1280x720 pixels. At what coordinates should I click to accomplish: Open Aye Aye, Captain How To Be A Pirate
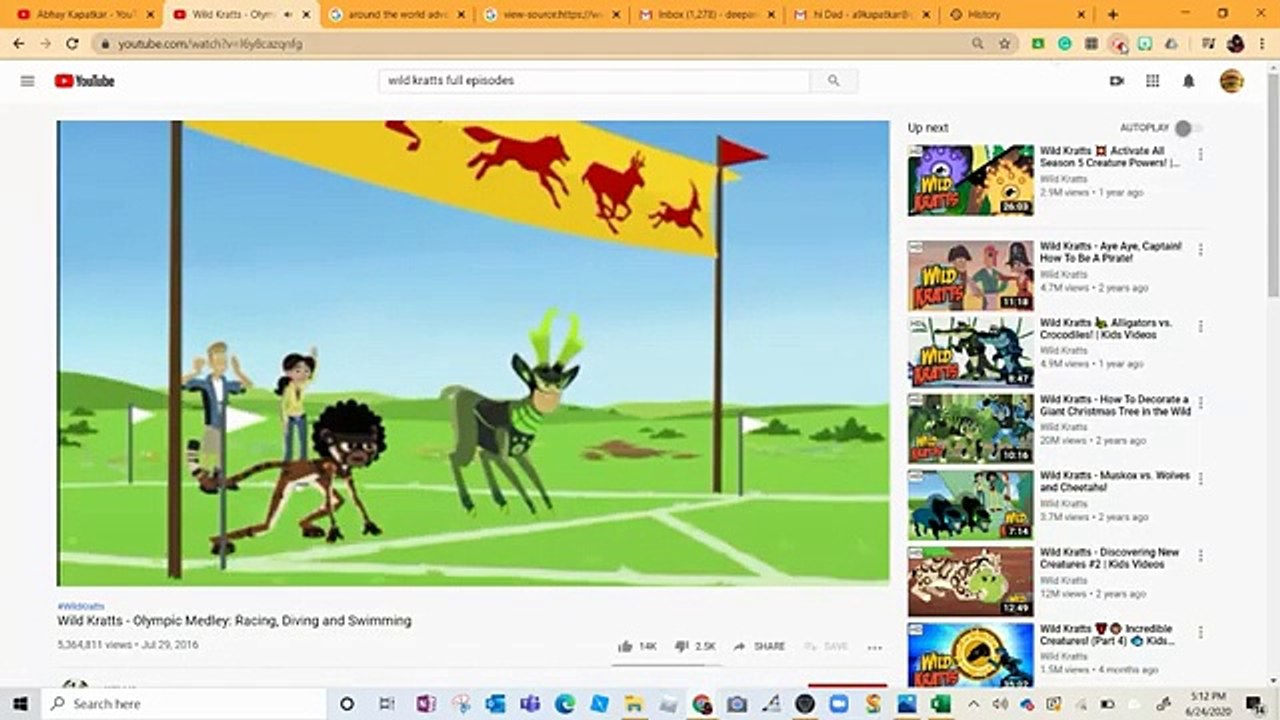(x=1111, y=252)
